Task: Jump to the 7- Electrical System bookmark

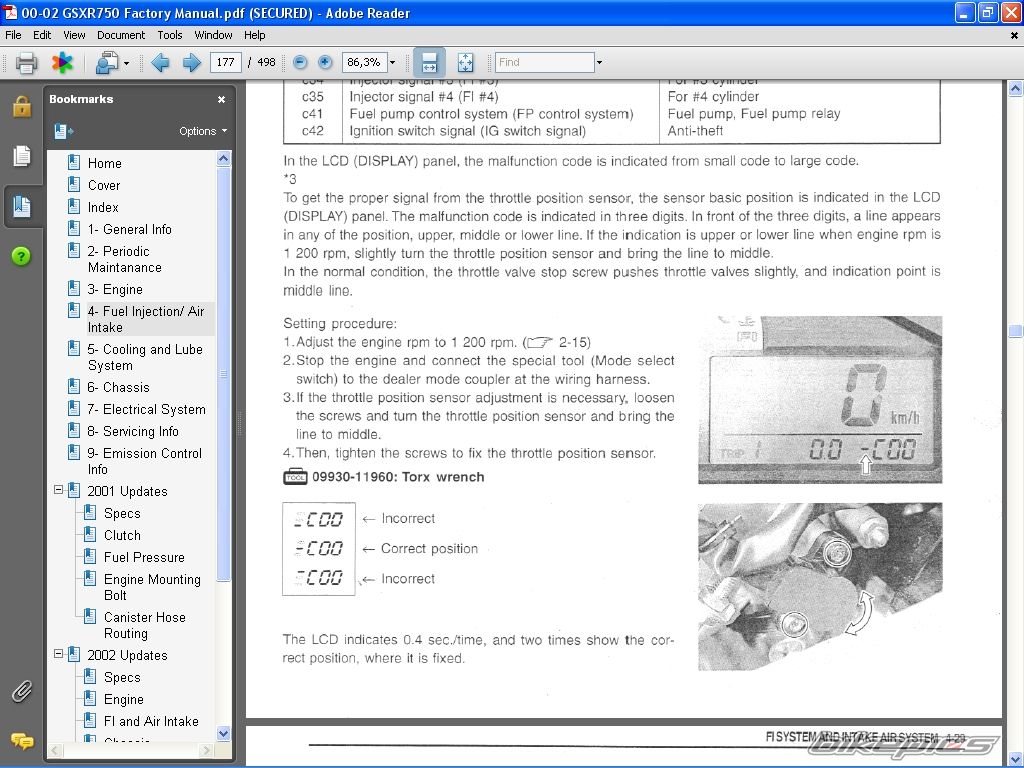Action: pyautogui.click(x=146, y=409)
